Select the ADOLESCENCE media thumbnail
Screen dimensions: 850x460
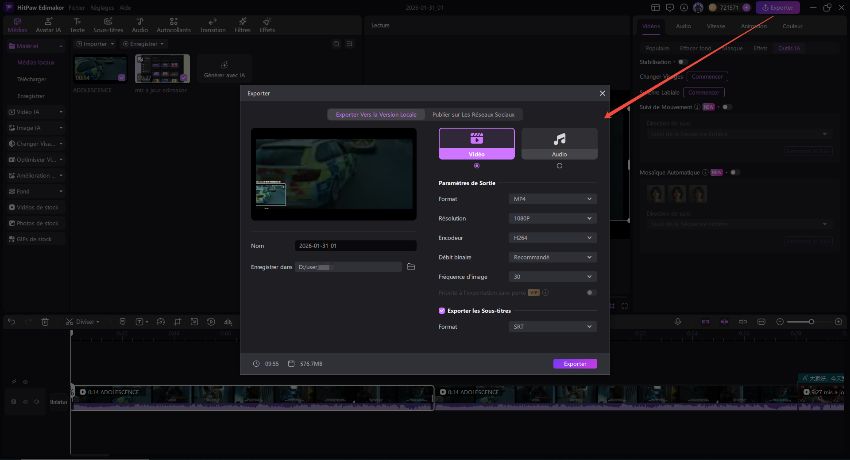[100, 68]
